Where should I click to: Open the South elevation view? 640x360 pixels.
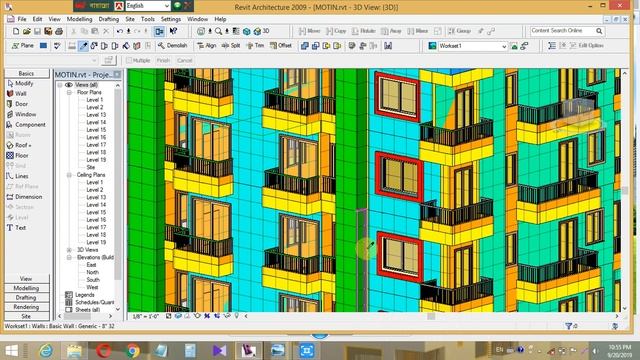pyautogui.click(x=93, y=280)
